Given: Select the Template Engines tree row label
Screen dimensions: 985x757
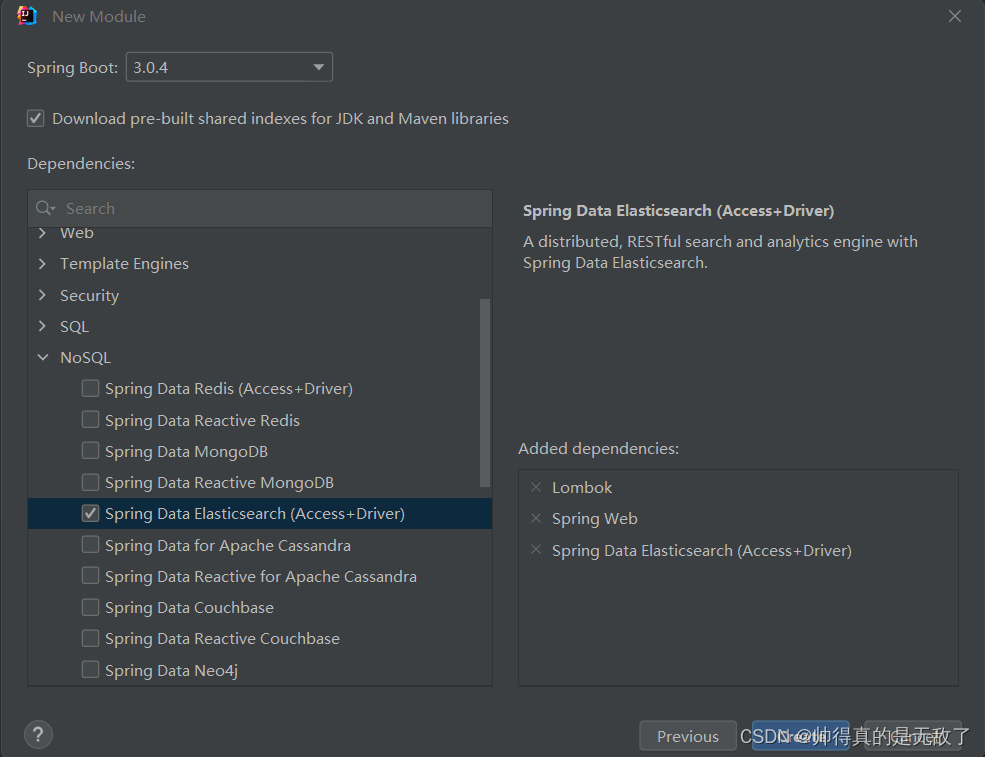Looking at the screenshot, I should point(124,264).
